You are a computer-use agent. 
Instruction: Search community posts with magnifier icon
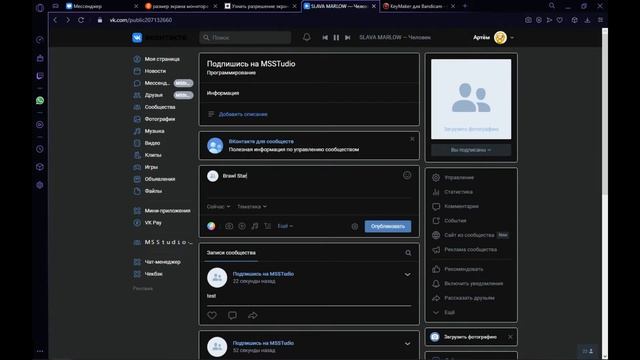coord(408,253)
